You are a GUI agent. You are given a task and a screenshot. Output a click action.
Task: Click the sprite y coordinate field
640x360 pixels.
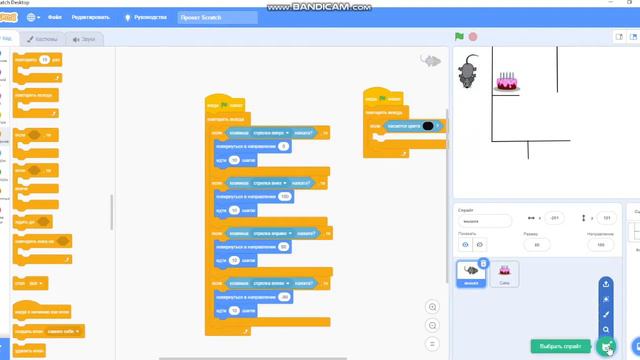(x=607, y=218)
